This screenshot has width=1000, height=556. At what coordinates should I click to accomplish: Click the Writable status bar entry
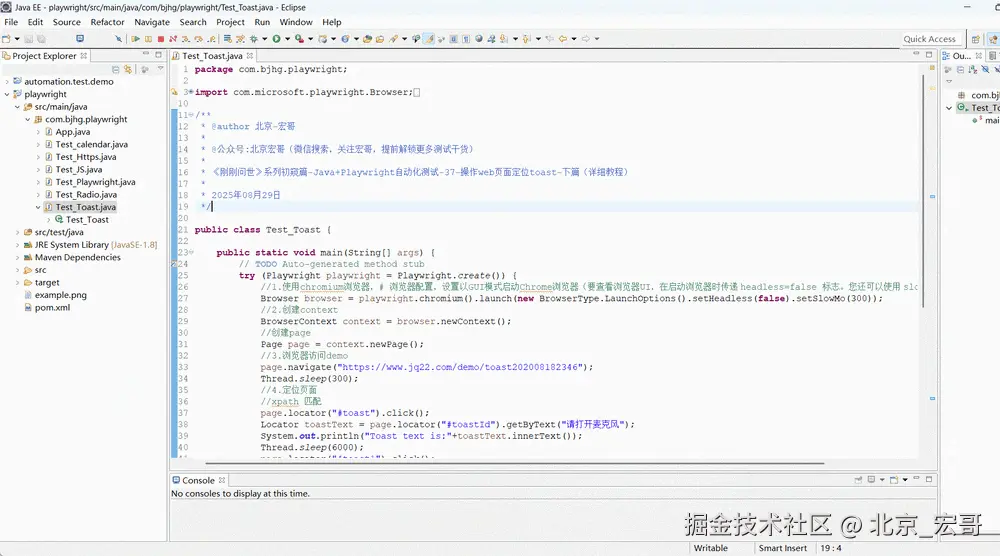coord(710,548)
